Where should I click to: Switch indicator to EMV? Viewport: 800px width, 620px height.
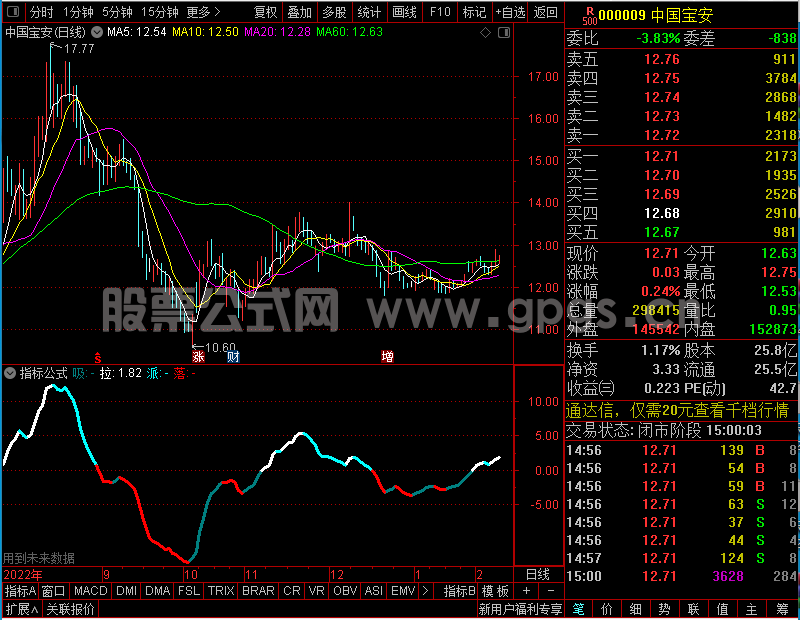click(403, 591)
